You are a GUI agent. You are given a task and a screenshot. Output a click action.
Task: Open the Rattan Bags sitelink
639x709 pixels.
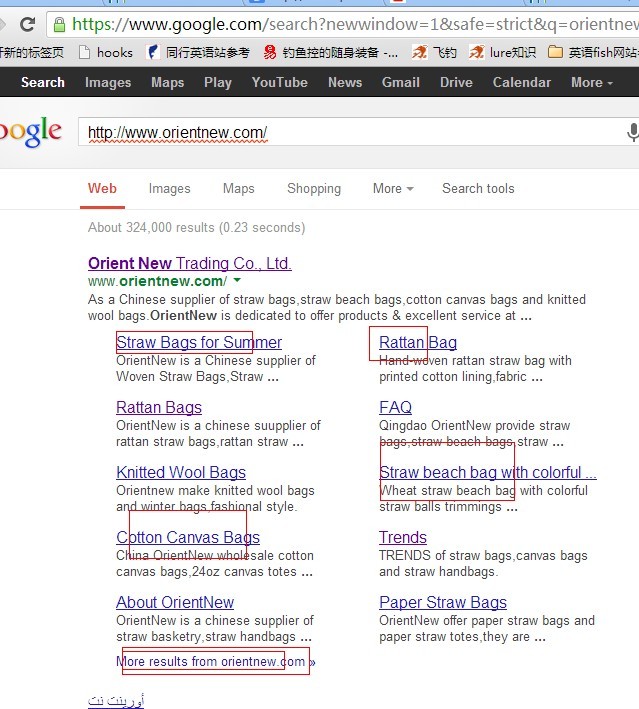click(159, 407)
